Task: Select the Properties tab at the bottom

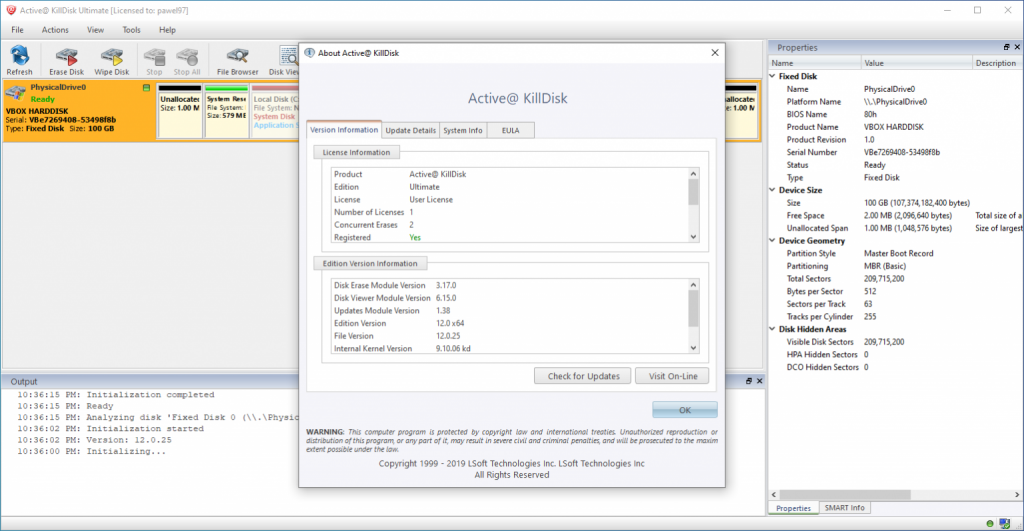Action: point(793,508)
